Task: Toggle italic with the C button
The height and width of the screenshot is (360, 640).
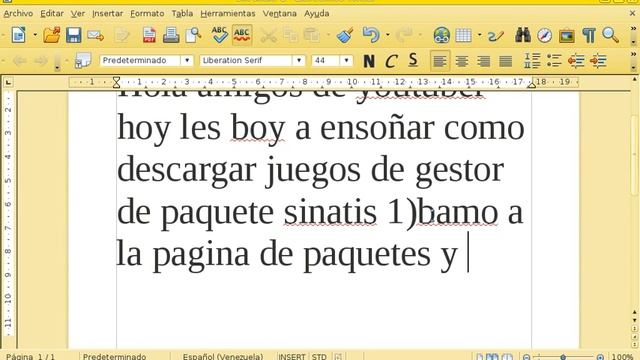Action: coord(391,61)
